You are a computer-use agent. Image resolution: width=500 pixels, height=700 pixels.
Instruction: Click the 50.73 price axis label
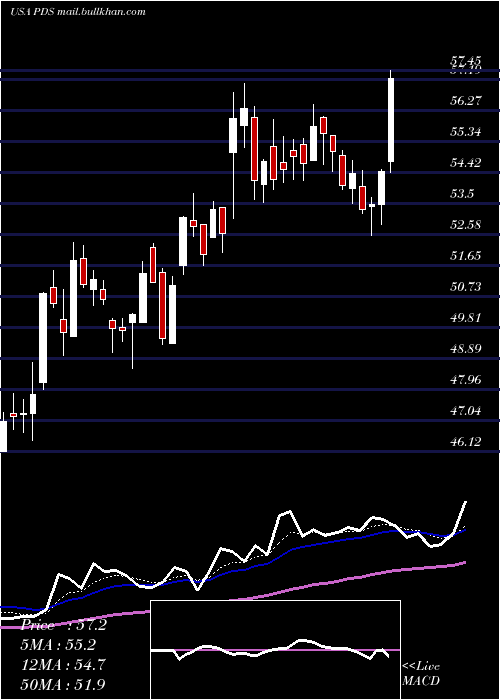click(466, 287)
